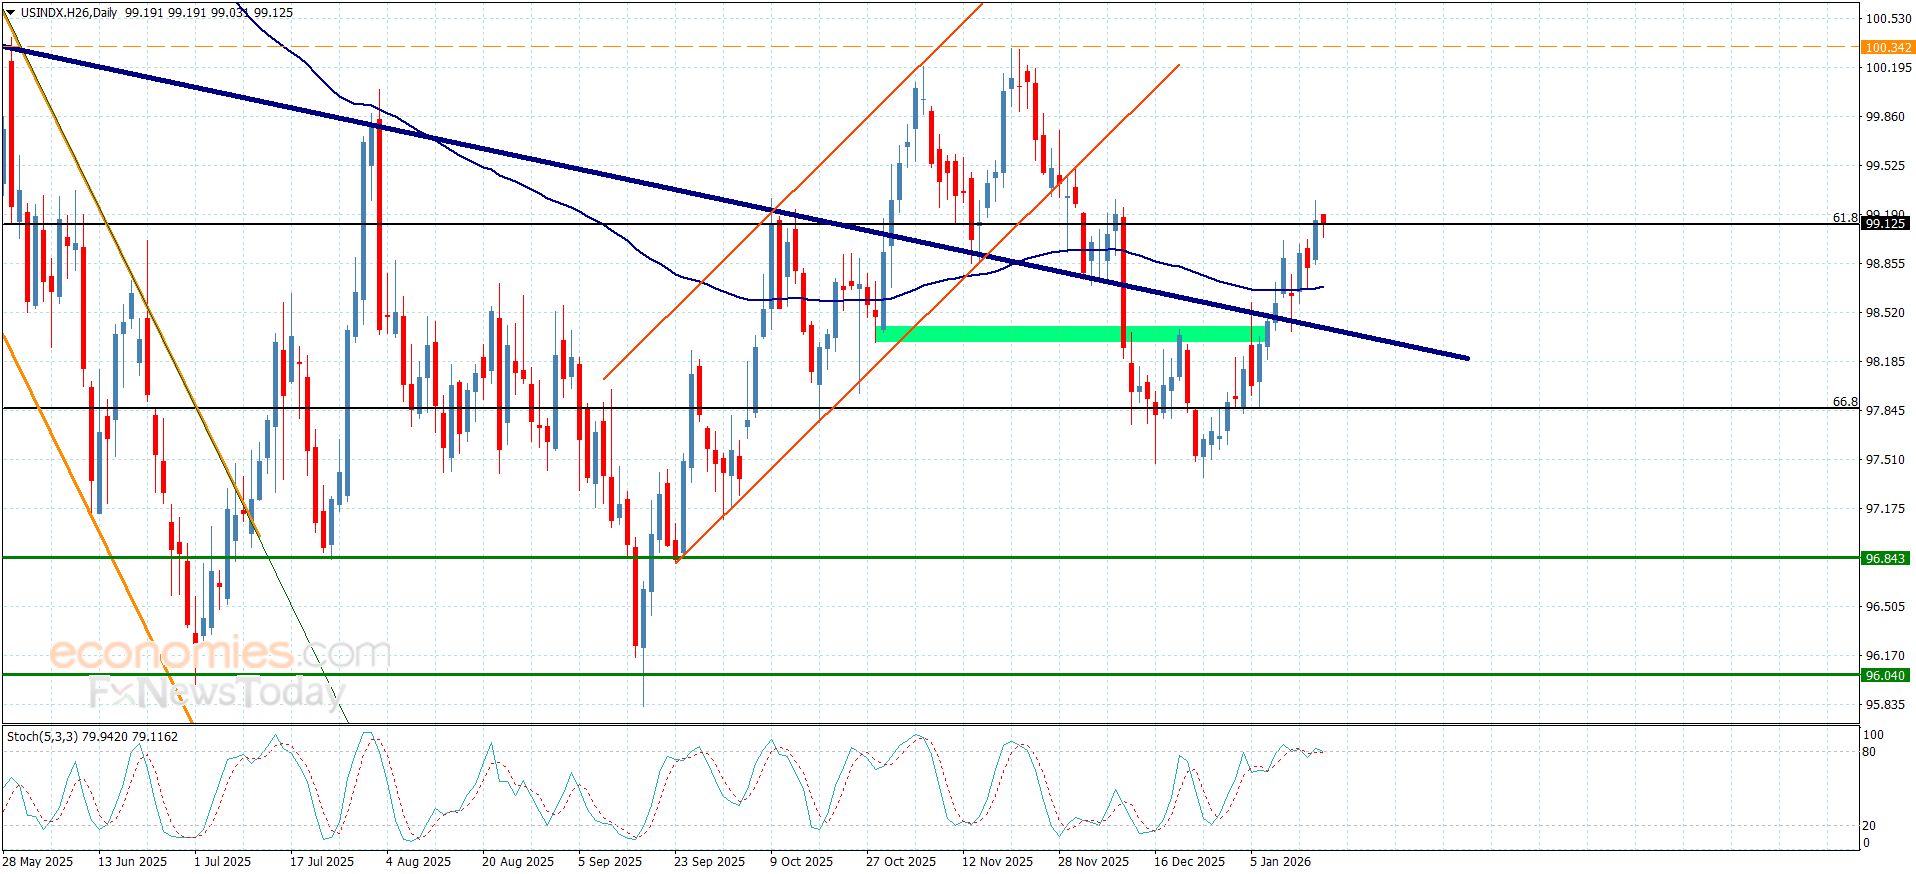The image size is (1916, 874).
Task: Click the 100.530 price axis label
Action: [1885, 19]
